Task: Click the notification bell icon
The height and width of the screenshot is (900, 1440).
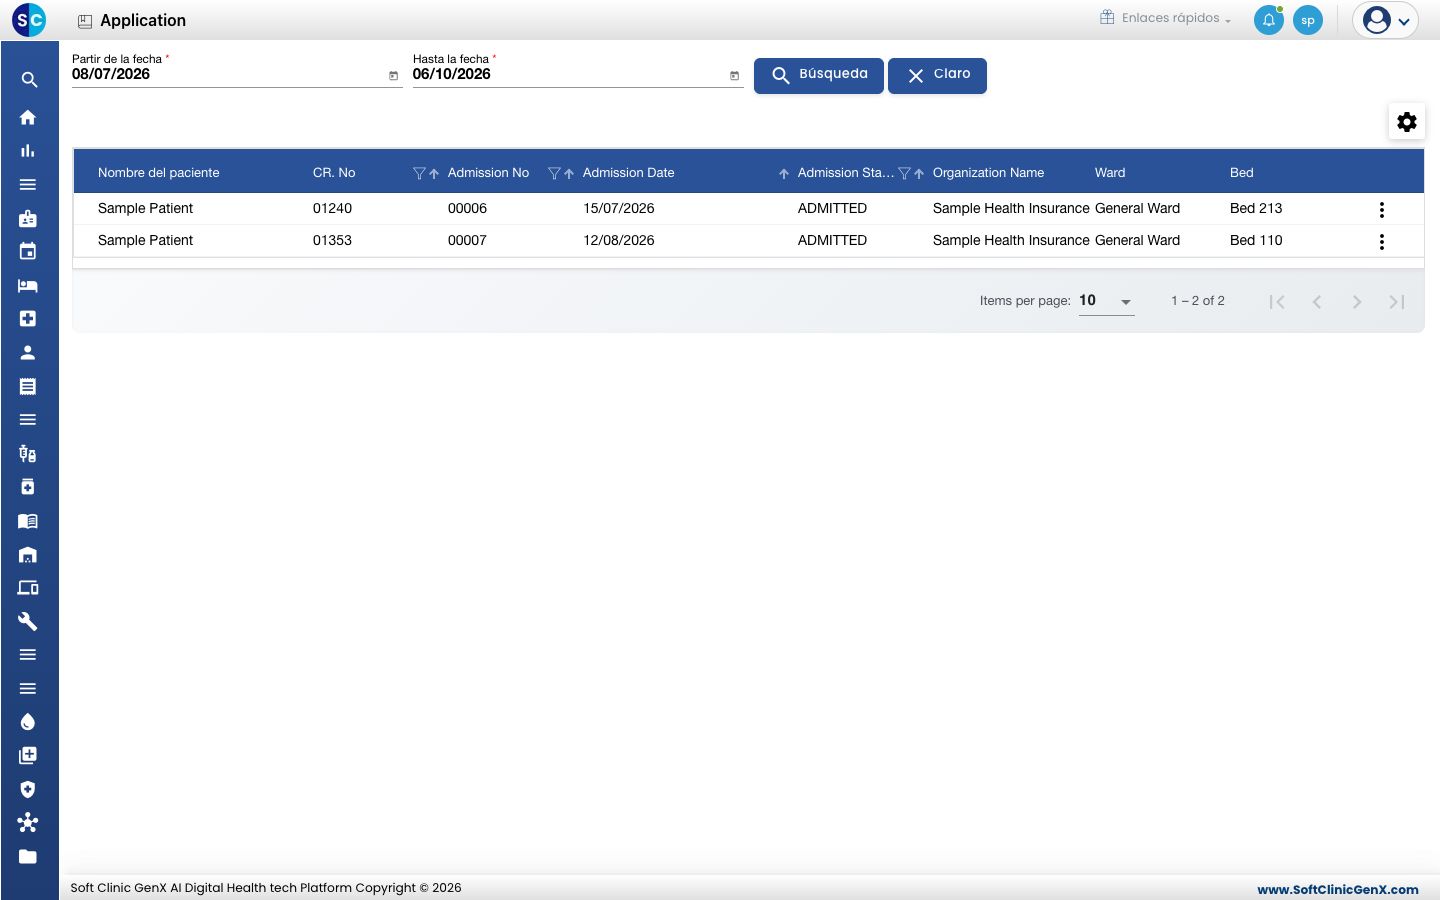Action: click(1269, 20)
